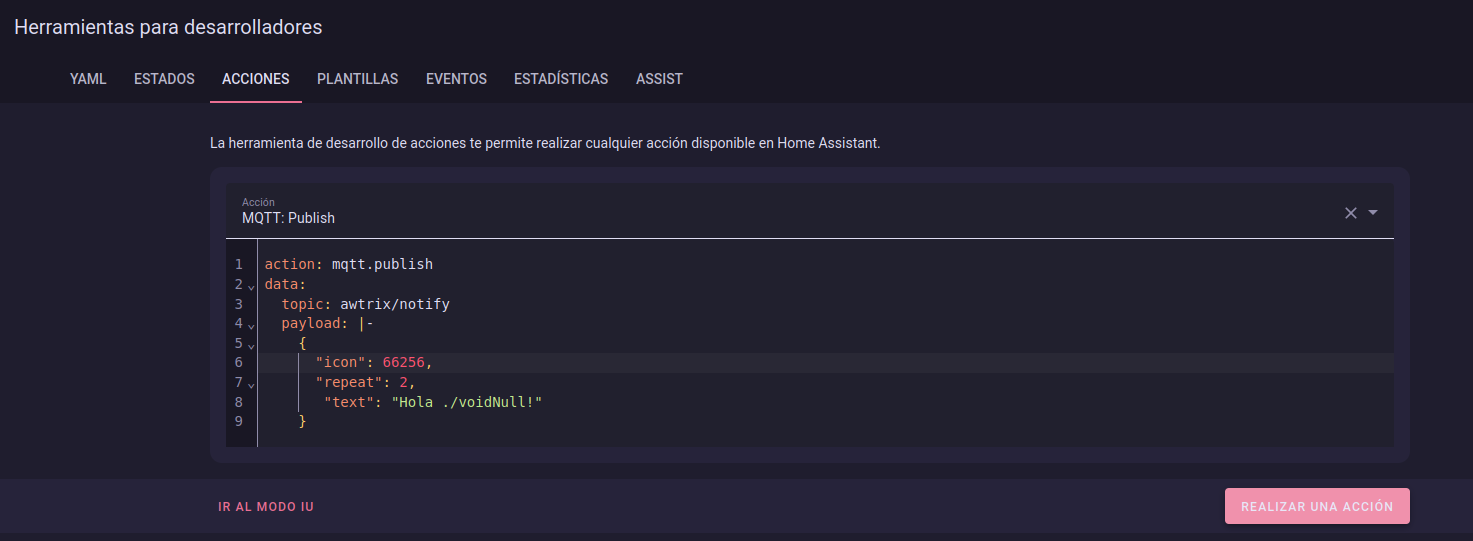Place cursor on the awtrix/notify topic value
The width and height of the screenshot is (1473, 541).
click(393, 304)
